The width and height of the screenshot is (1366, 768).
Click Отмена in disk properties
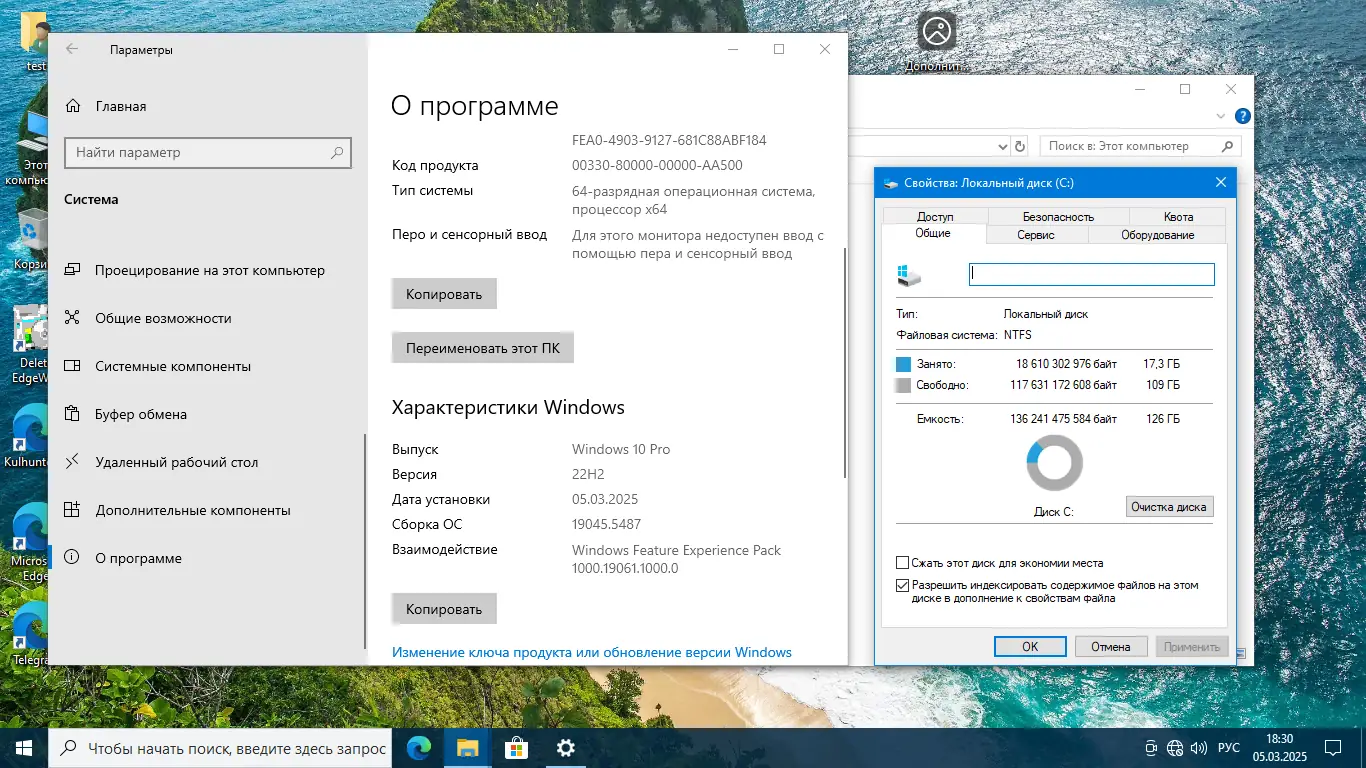[1110, 647]
